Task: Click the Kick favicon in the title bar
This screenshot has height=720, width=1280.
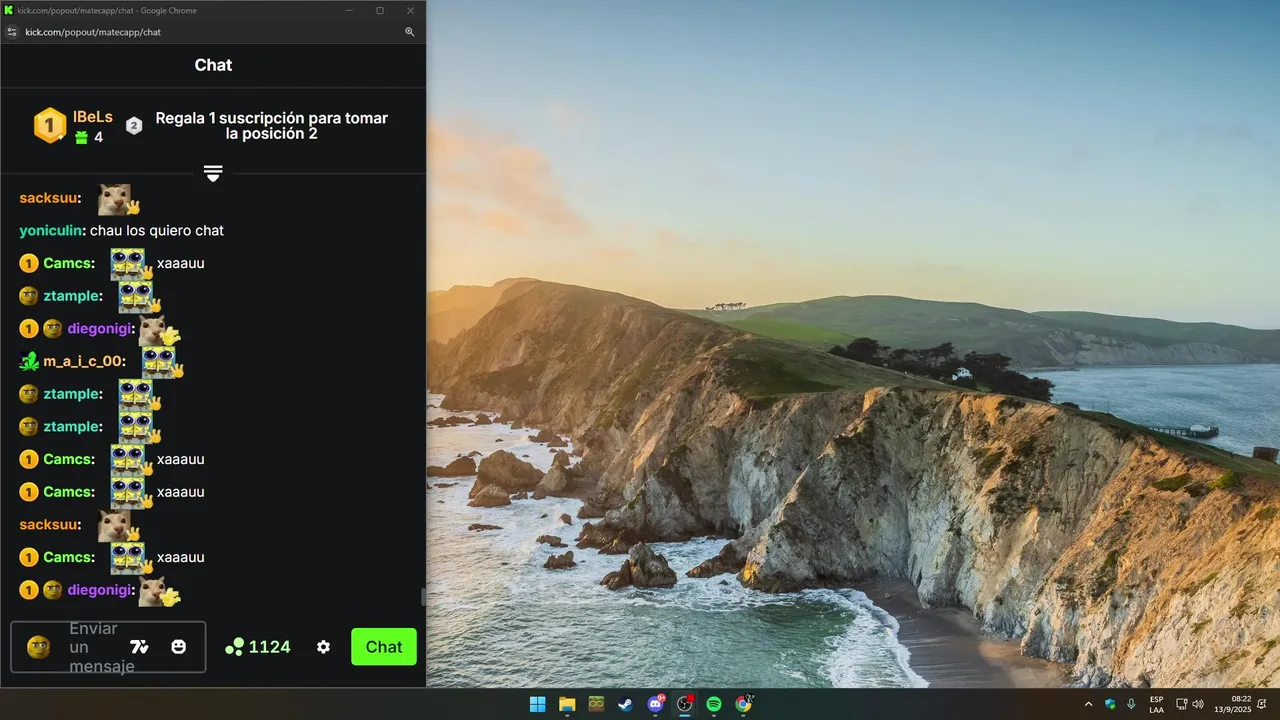Action: [9, 10]
